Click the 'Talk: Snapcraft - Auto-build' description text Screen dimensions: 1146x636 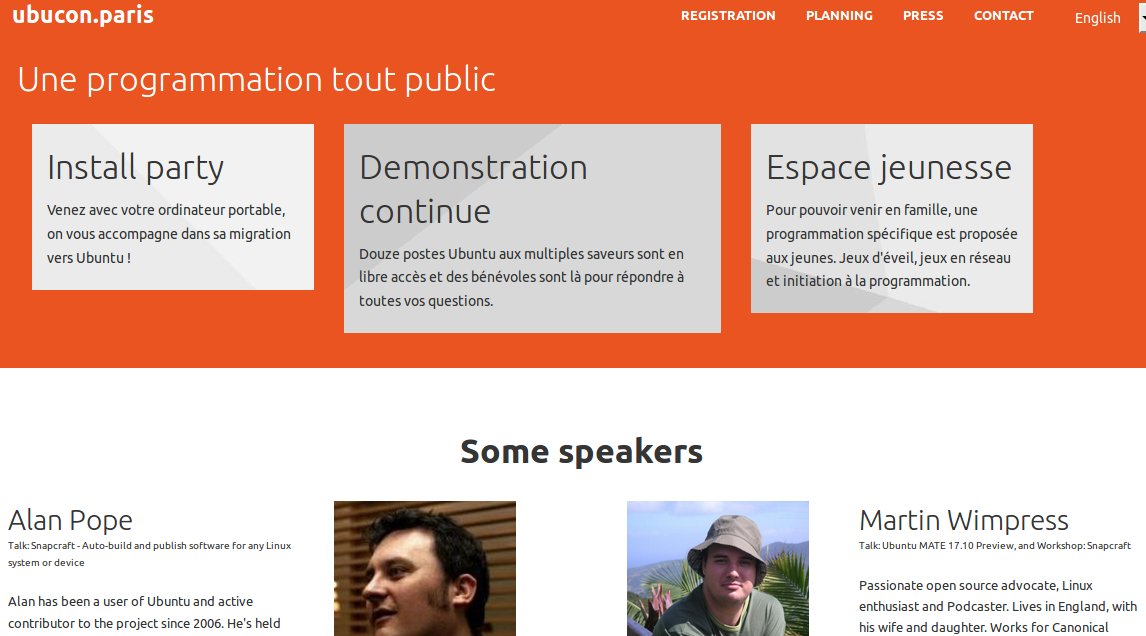tap(150, 554)
